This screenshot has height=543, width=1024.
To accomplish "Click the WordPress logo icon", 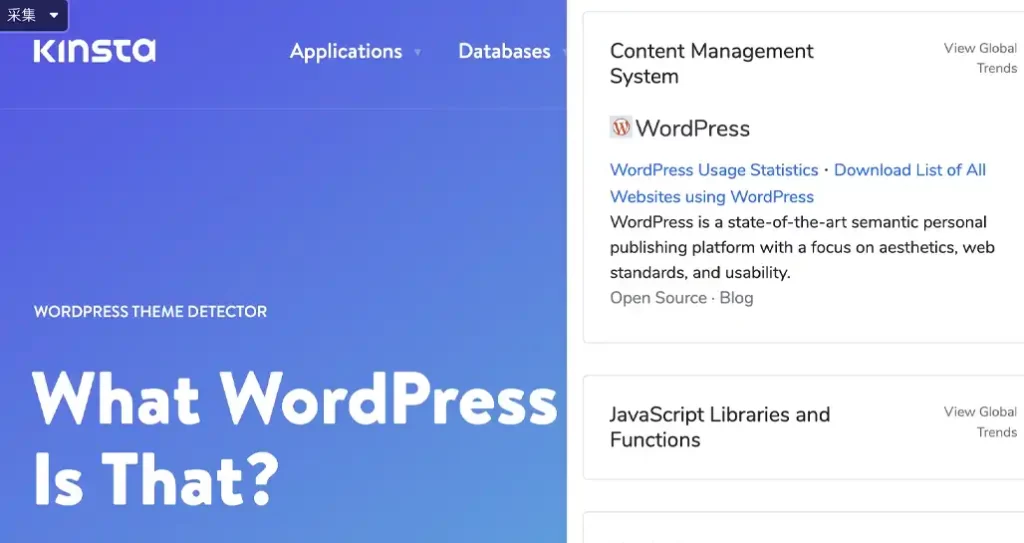I will coord(621,127).
